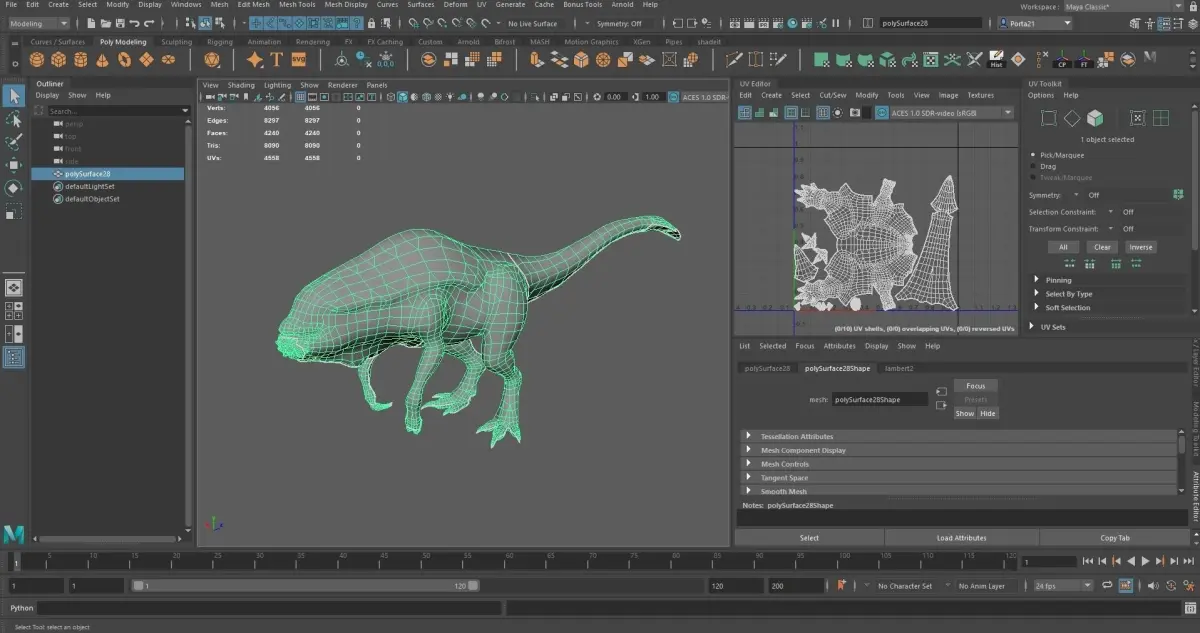Click the Load Attributes button
1200x633 pixels.
point(962,538)
